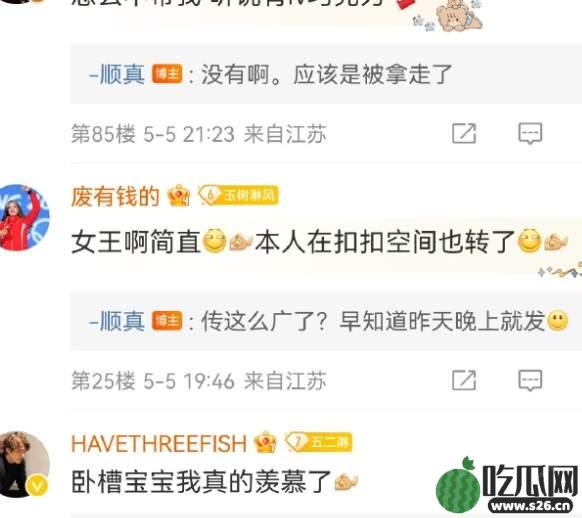Viewport: 582px width, 518px height.
Task: Tap share icon on the 25th-floor comment
Action: pos(464,380)
